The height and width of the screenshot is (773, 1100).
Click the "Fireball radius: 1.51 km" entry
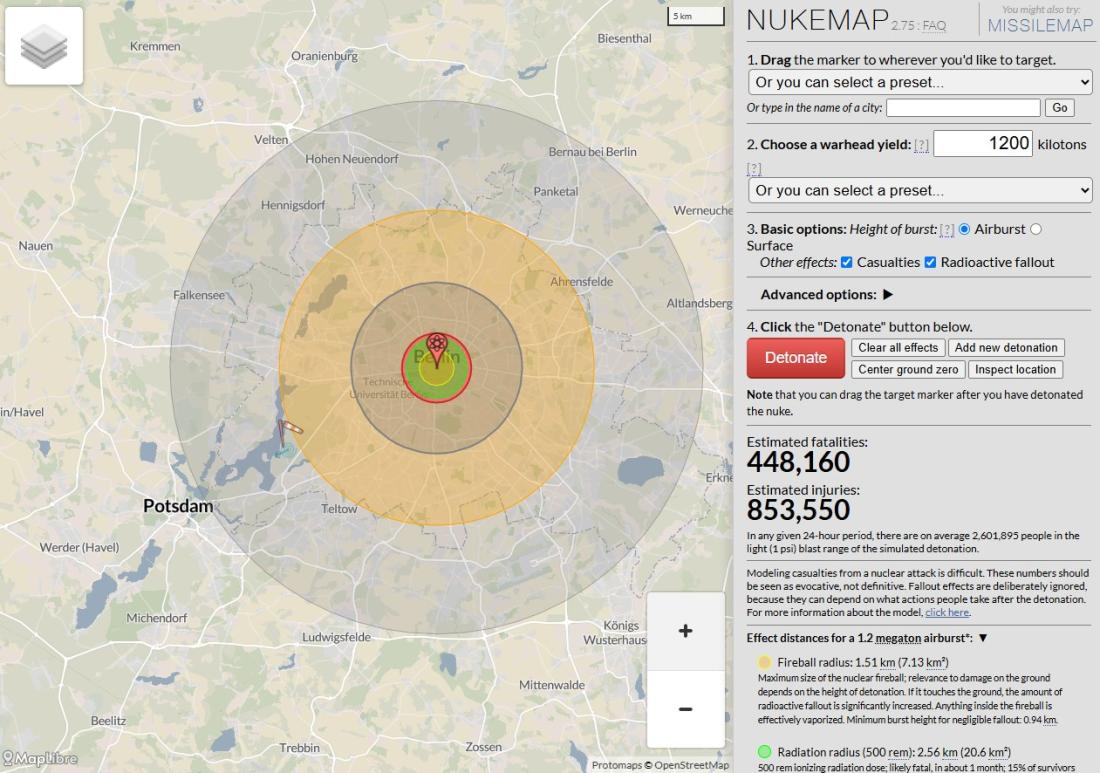(863, 662)
